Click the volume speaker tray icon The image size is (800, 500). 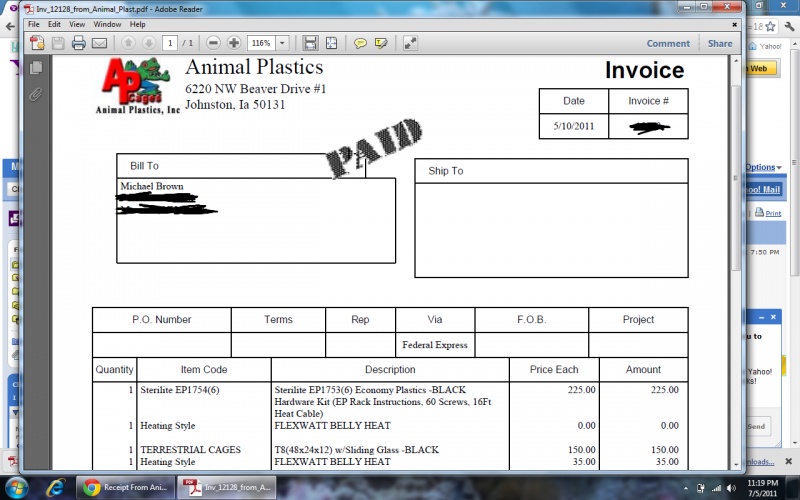[x=732, y=488]
